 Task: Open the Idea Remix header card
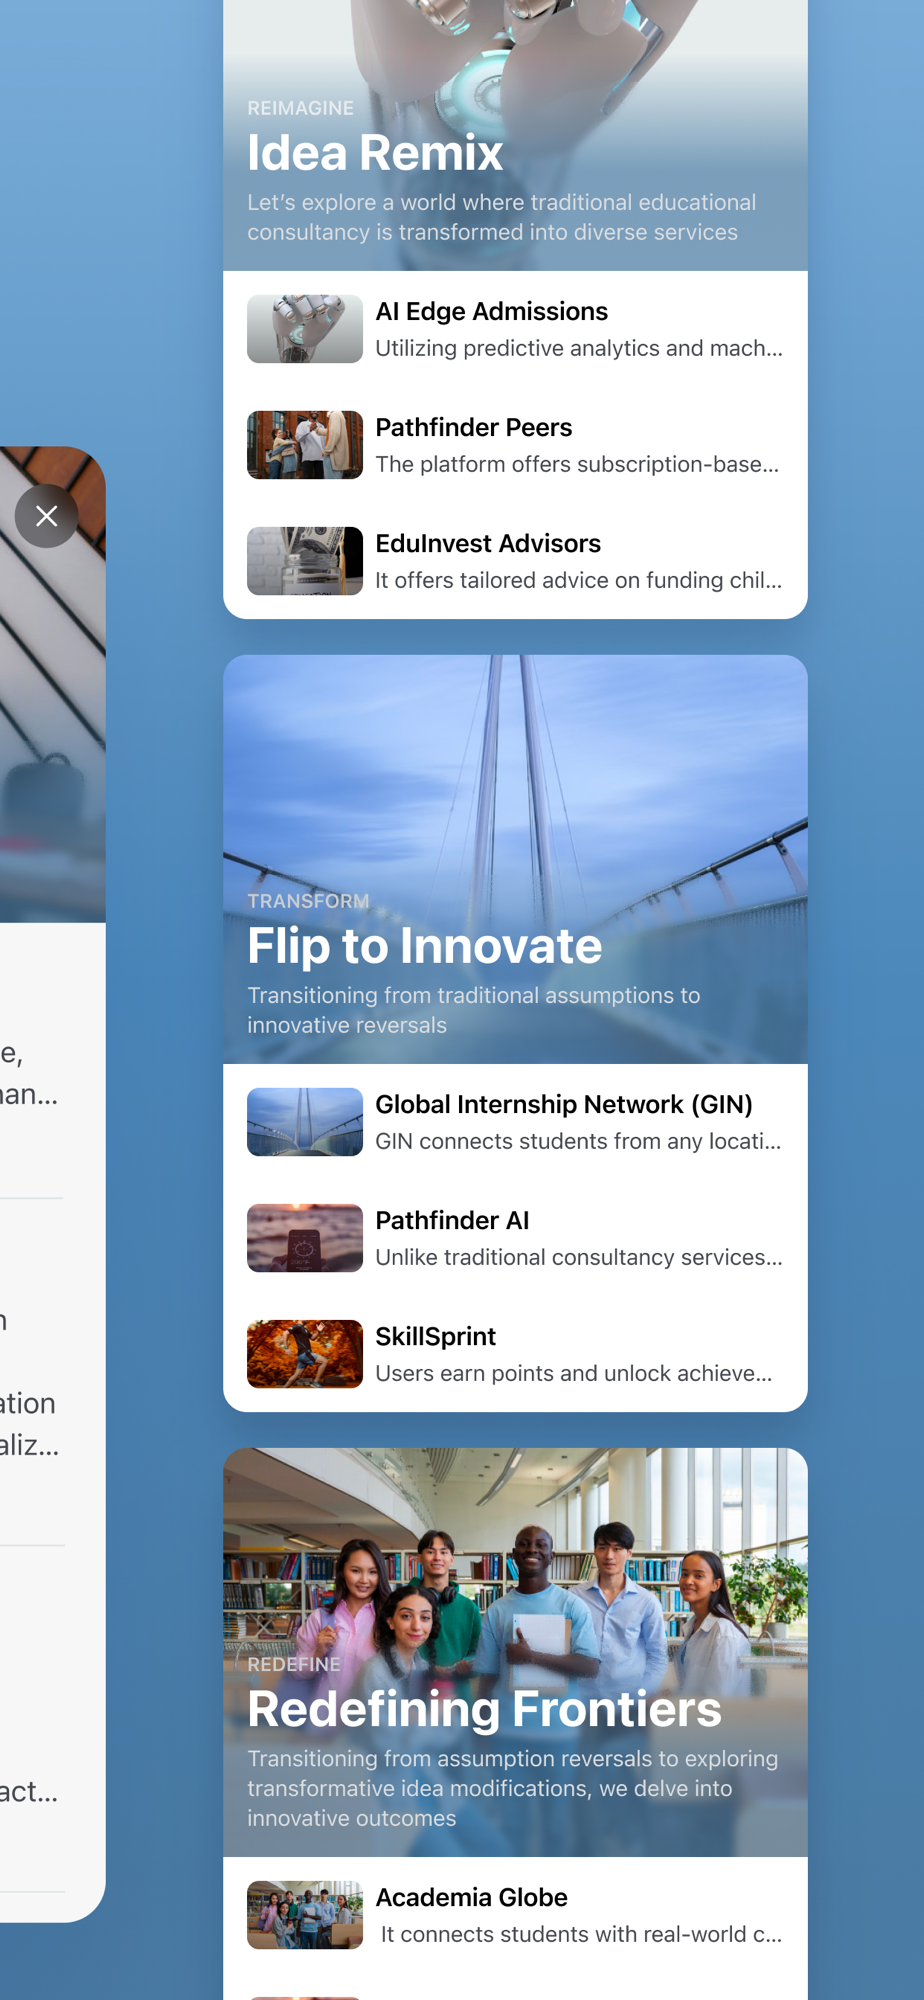(515, 135)
